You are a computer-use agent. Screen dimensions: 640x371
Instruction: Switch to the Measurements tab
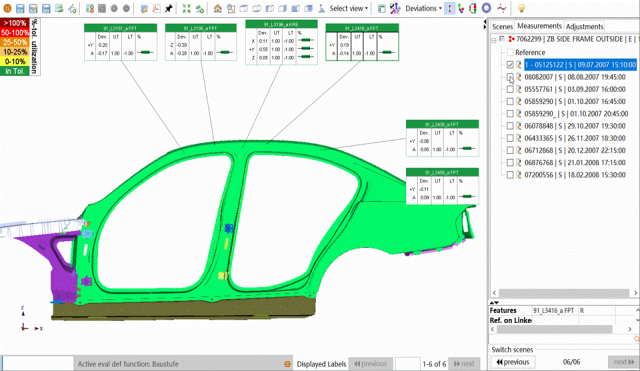(539, 26)
